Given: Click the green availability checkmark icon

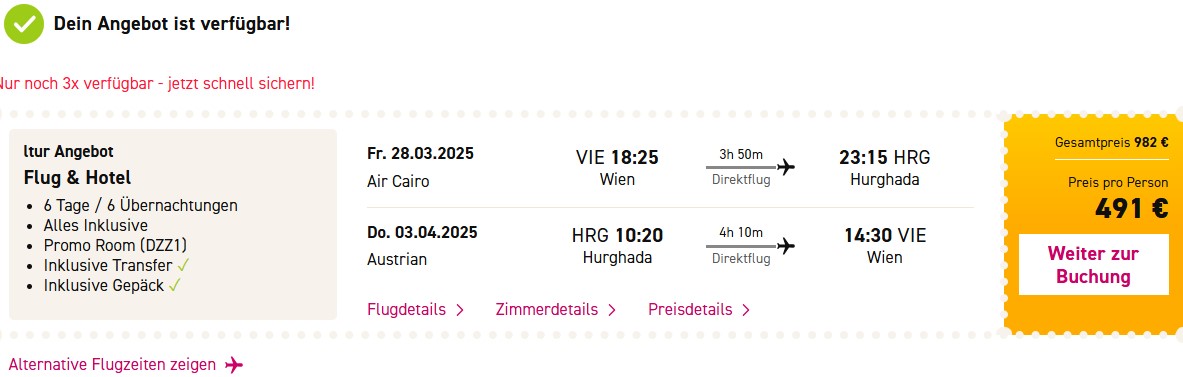Looking at the screenshot, I should coord(24,24).
